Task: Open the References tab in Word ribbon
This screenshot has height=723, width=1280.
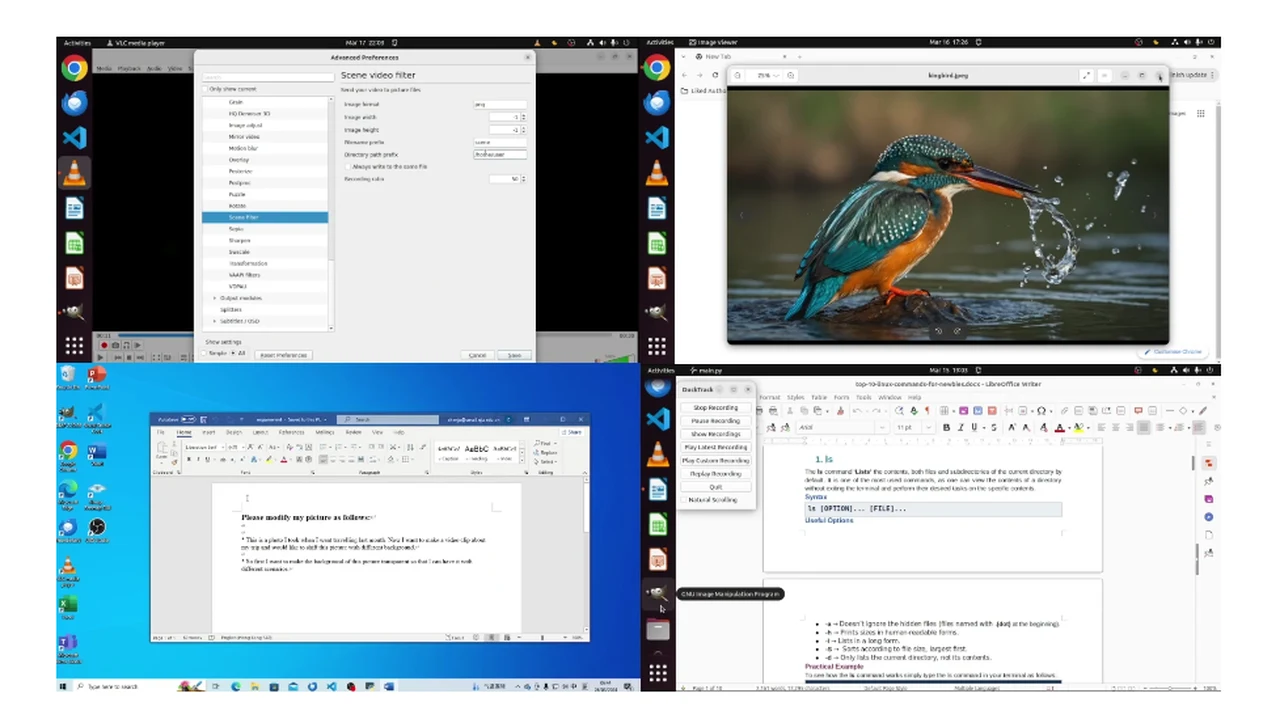Action: click(291, 432)
